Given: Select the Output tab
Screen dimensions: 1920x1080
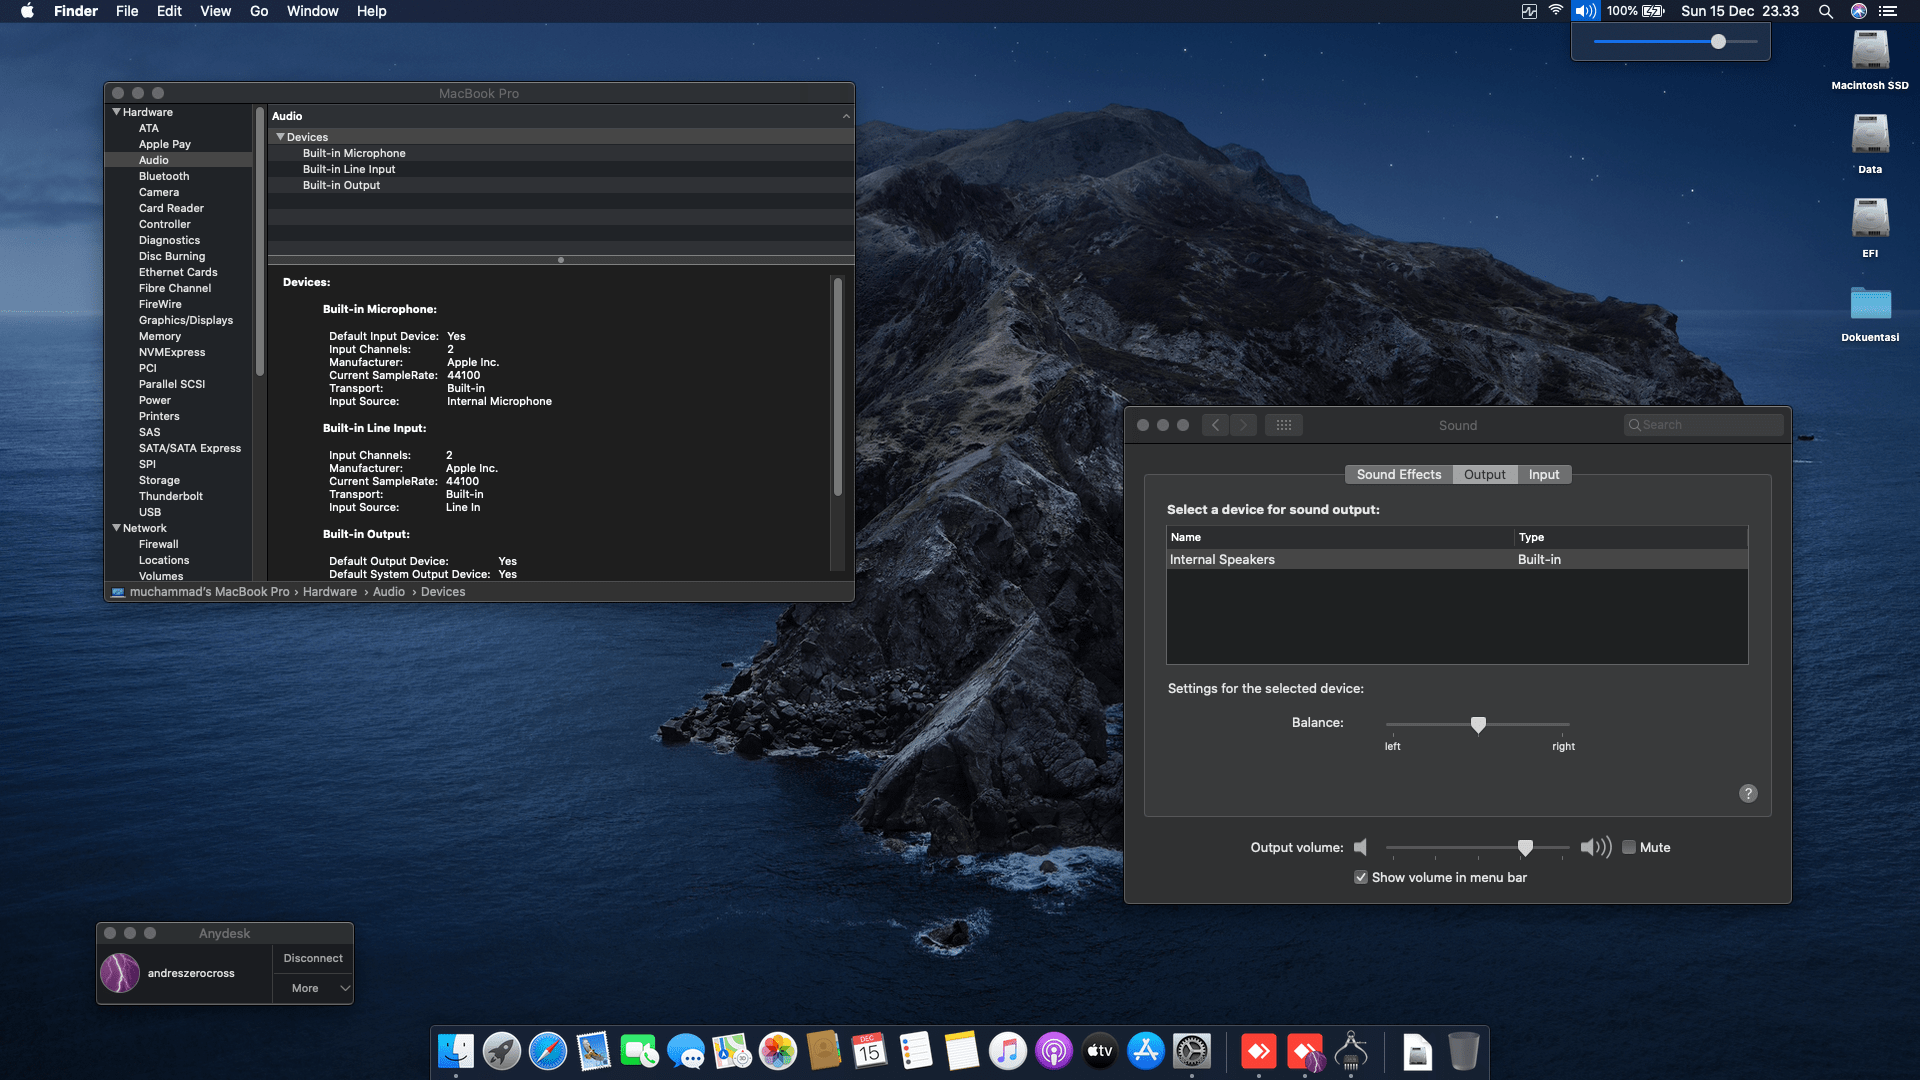Looking at the screenshot, I should pos(1485,475).
